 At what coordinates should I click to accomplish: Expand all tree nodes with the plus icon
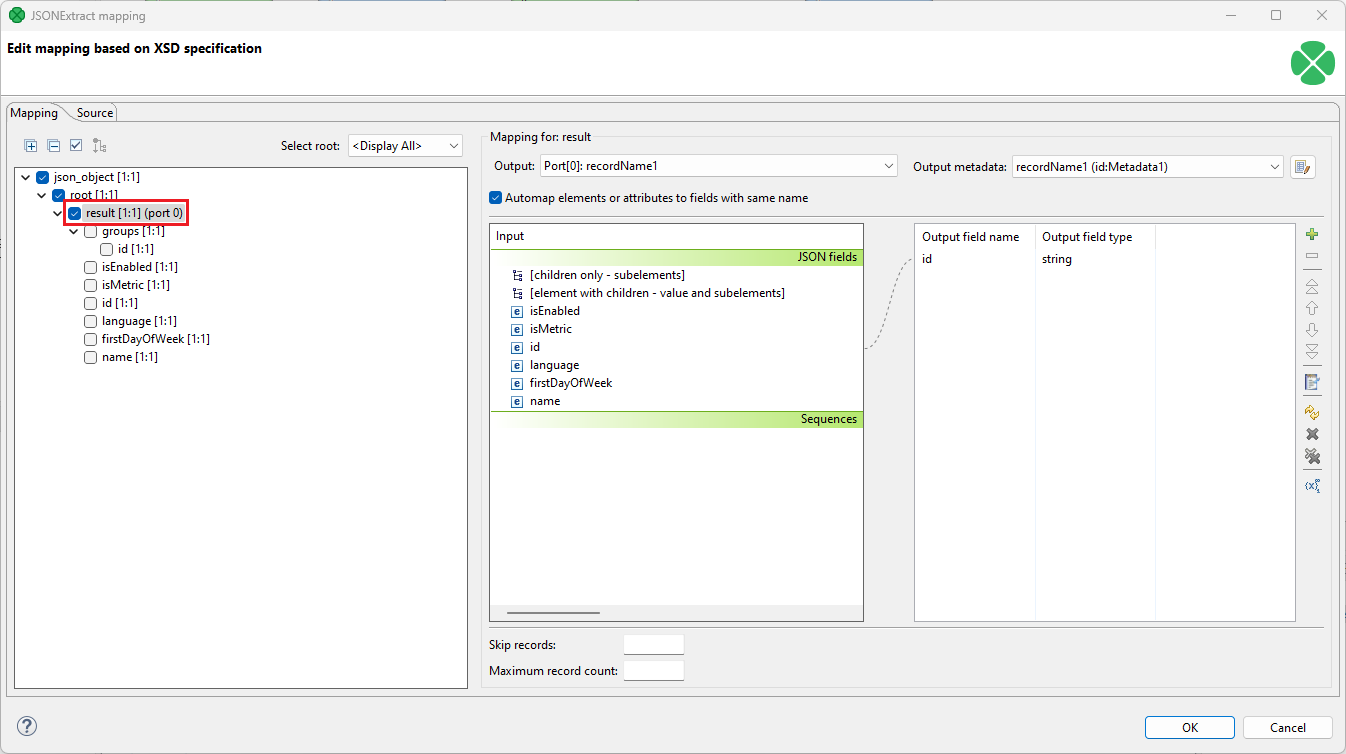point(30,145)
